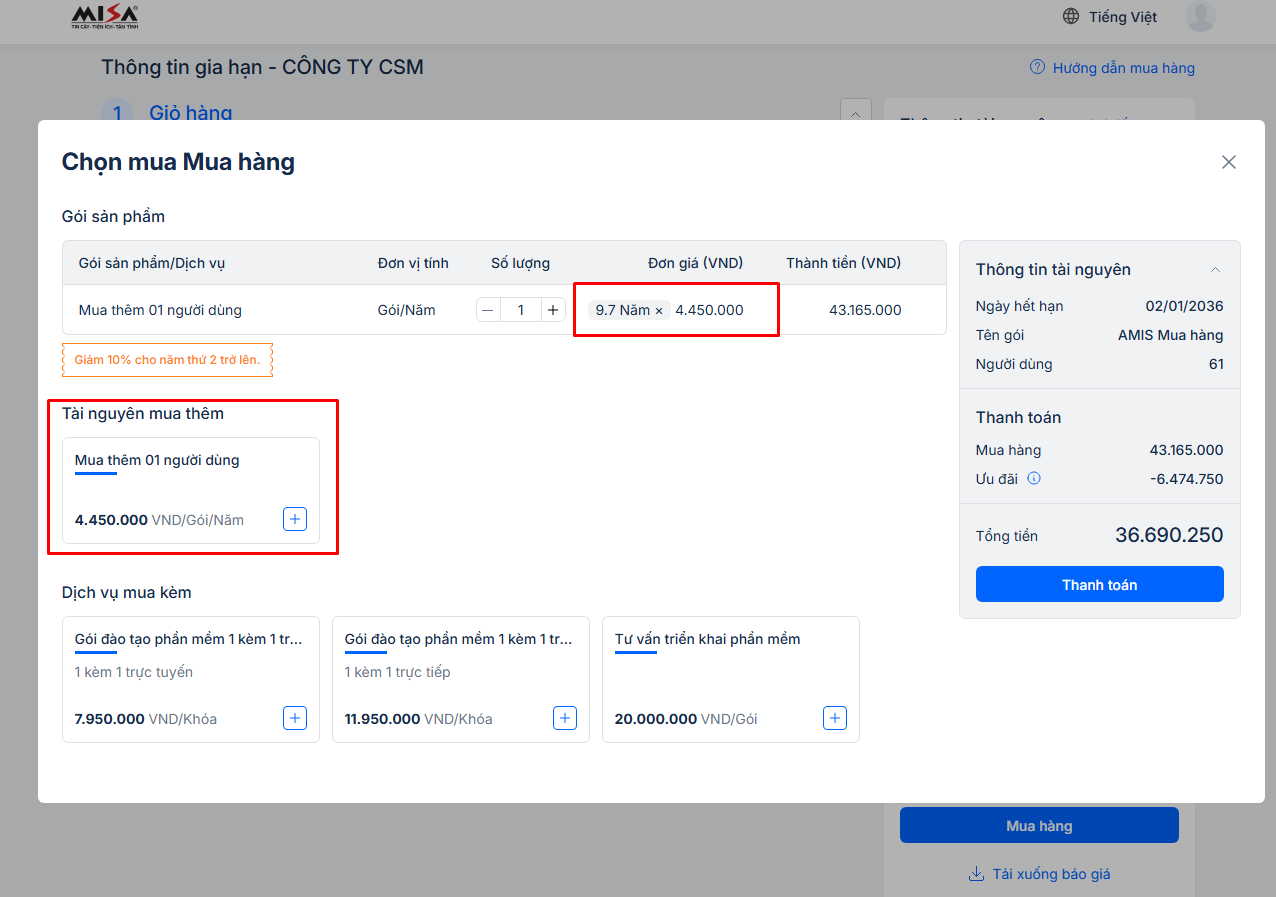Remove the 9.7 Năm duration tag
Image resolution: width=1276 pixels, height=897 pixels.
point(659,311)
